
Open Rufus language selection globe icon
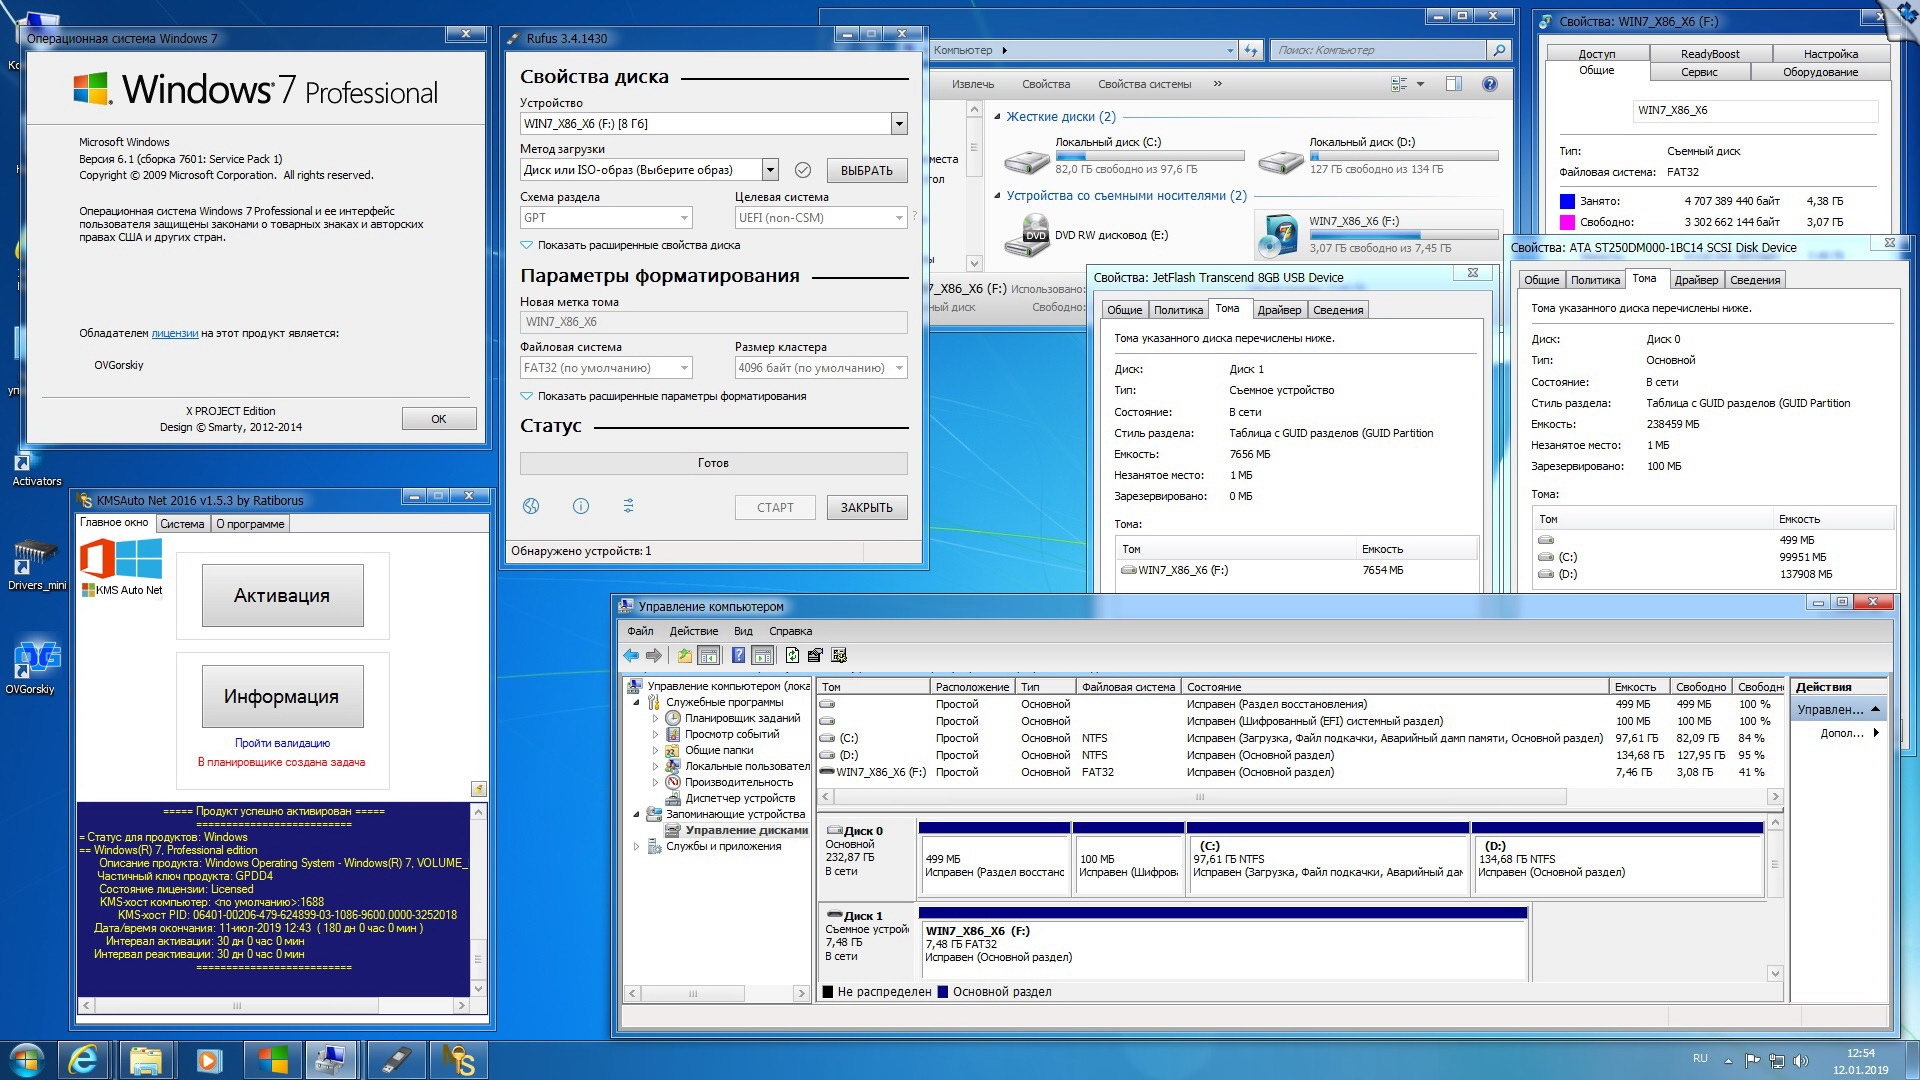531,506
